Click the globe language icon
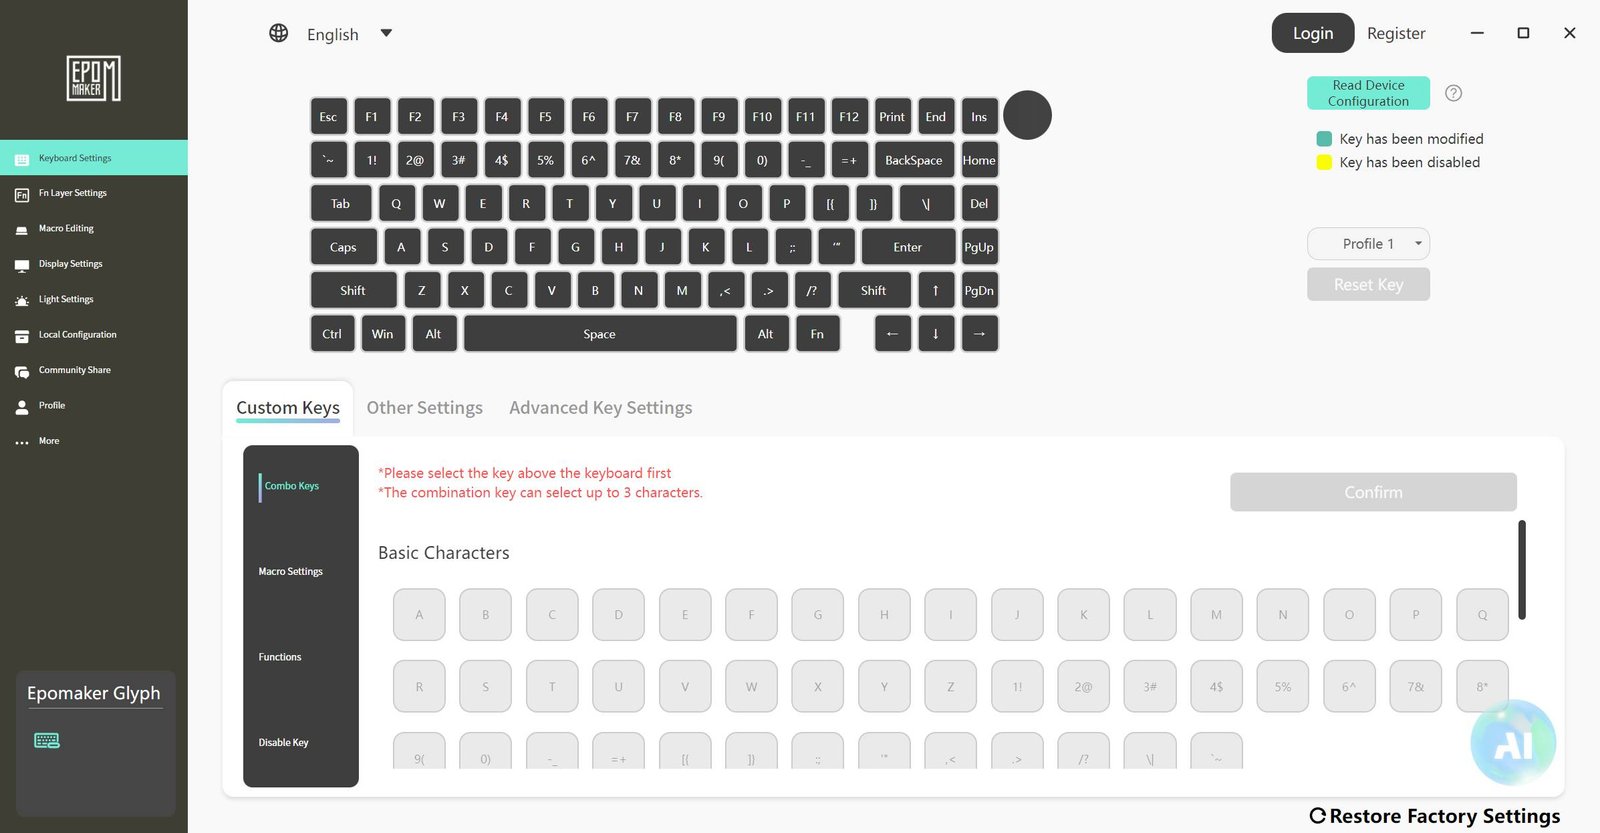This screenshot has height=833, width=1600. click(x=279, y=33)
